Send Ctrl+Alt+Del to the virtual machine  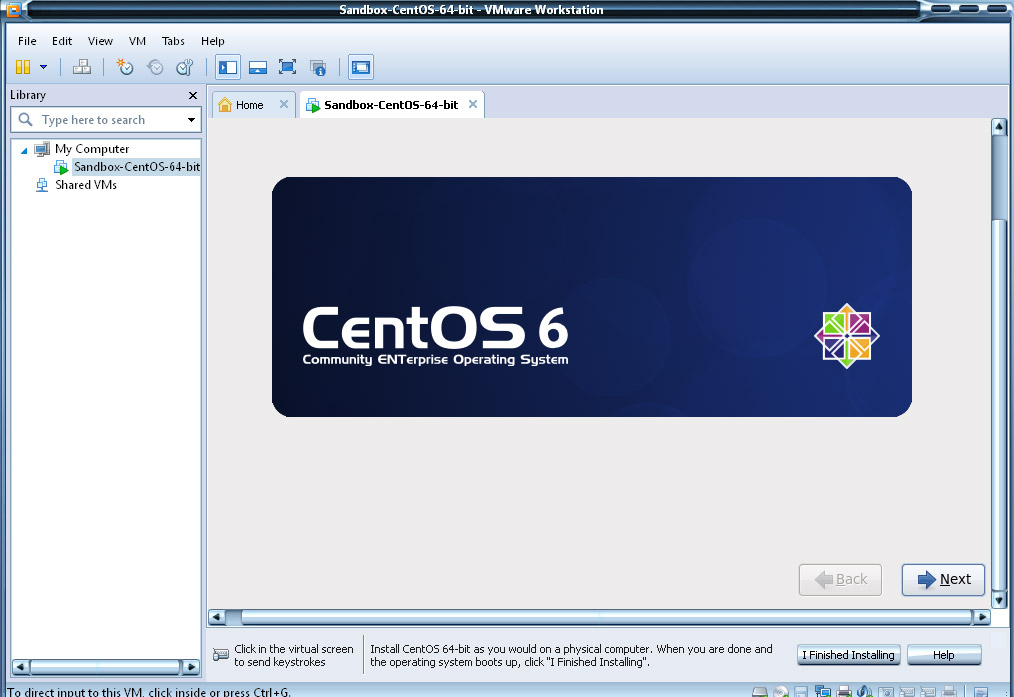pyautogui.click(x=81, y=67)
